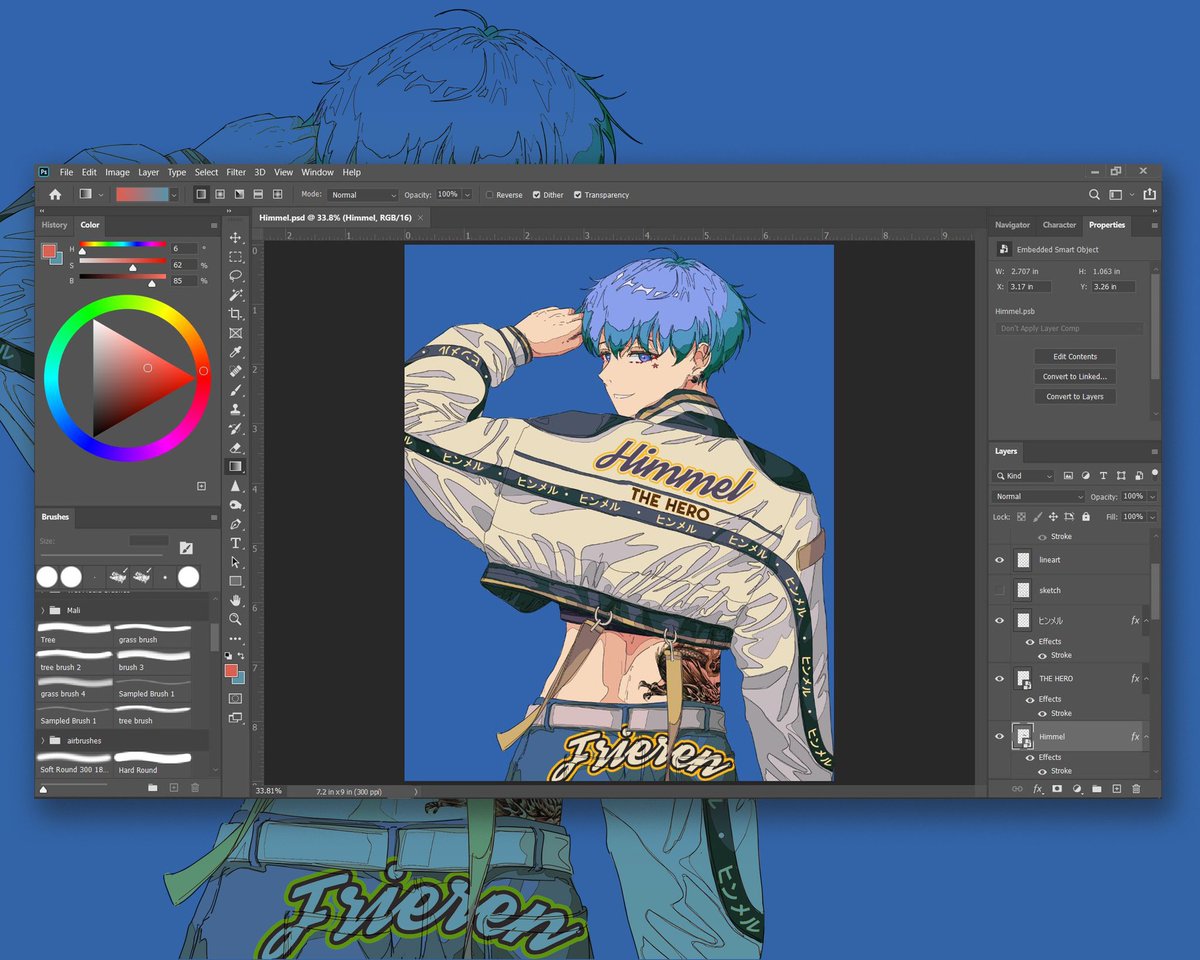Click the add layer style fx icon

click(x=1037, y=789)
